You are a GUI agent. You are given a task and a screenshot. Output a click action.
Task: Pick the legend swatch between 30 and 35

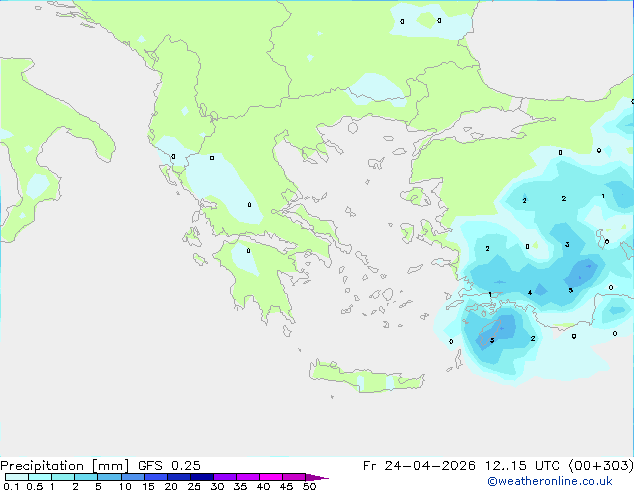[225, 477]
